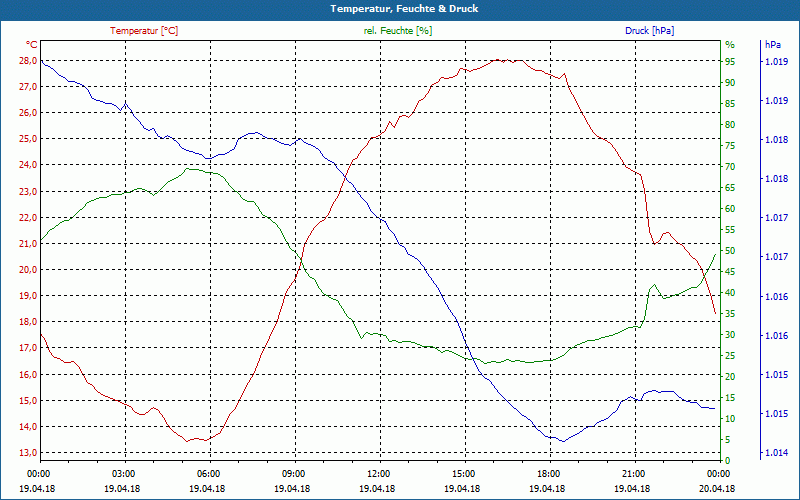
Task: Click the "15:00" time axis label
Action: [463, 473]
